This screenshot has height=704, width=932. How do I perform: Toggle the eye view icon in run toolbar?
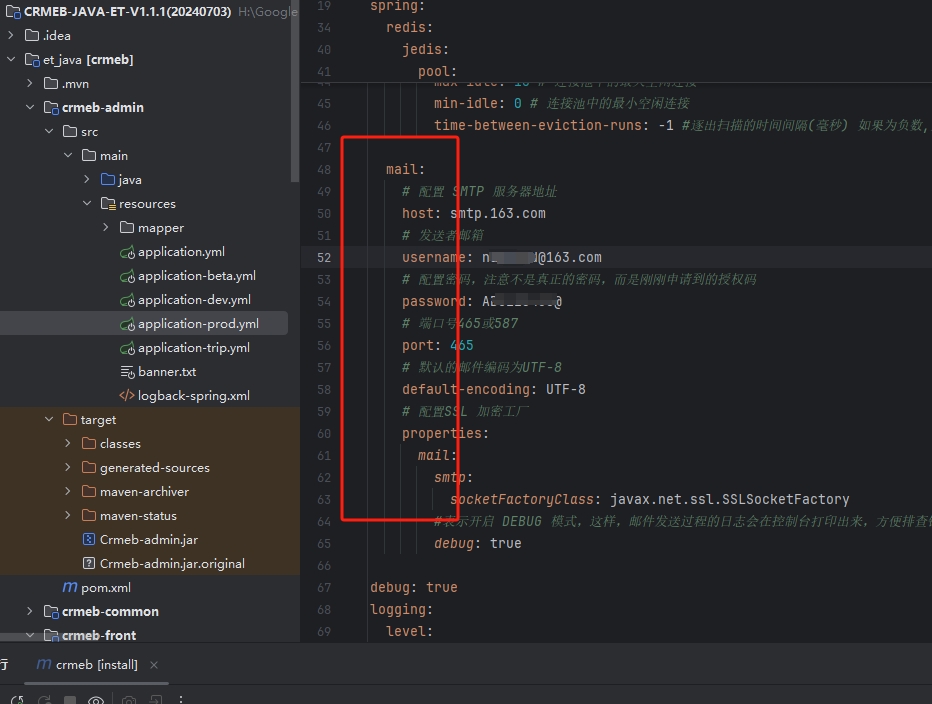click(96, 700)
